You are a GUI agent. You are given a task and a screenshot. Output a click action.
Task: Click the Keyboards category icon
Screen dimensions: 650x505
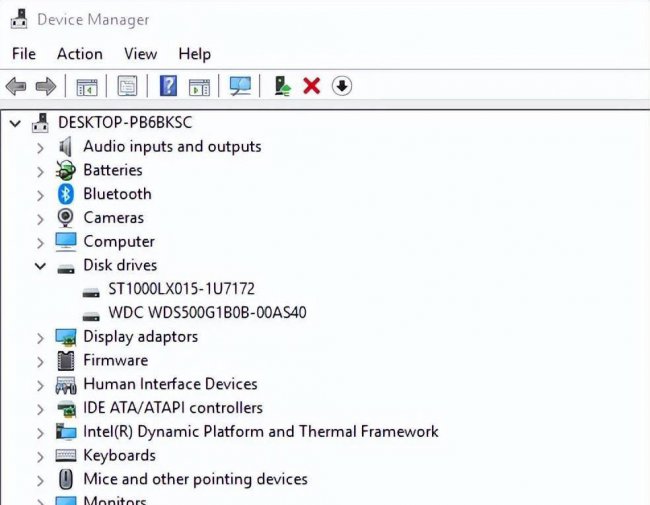click(x=66, y=455)
